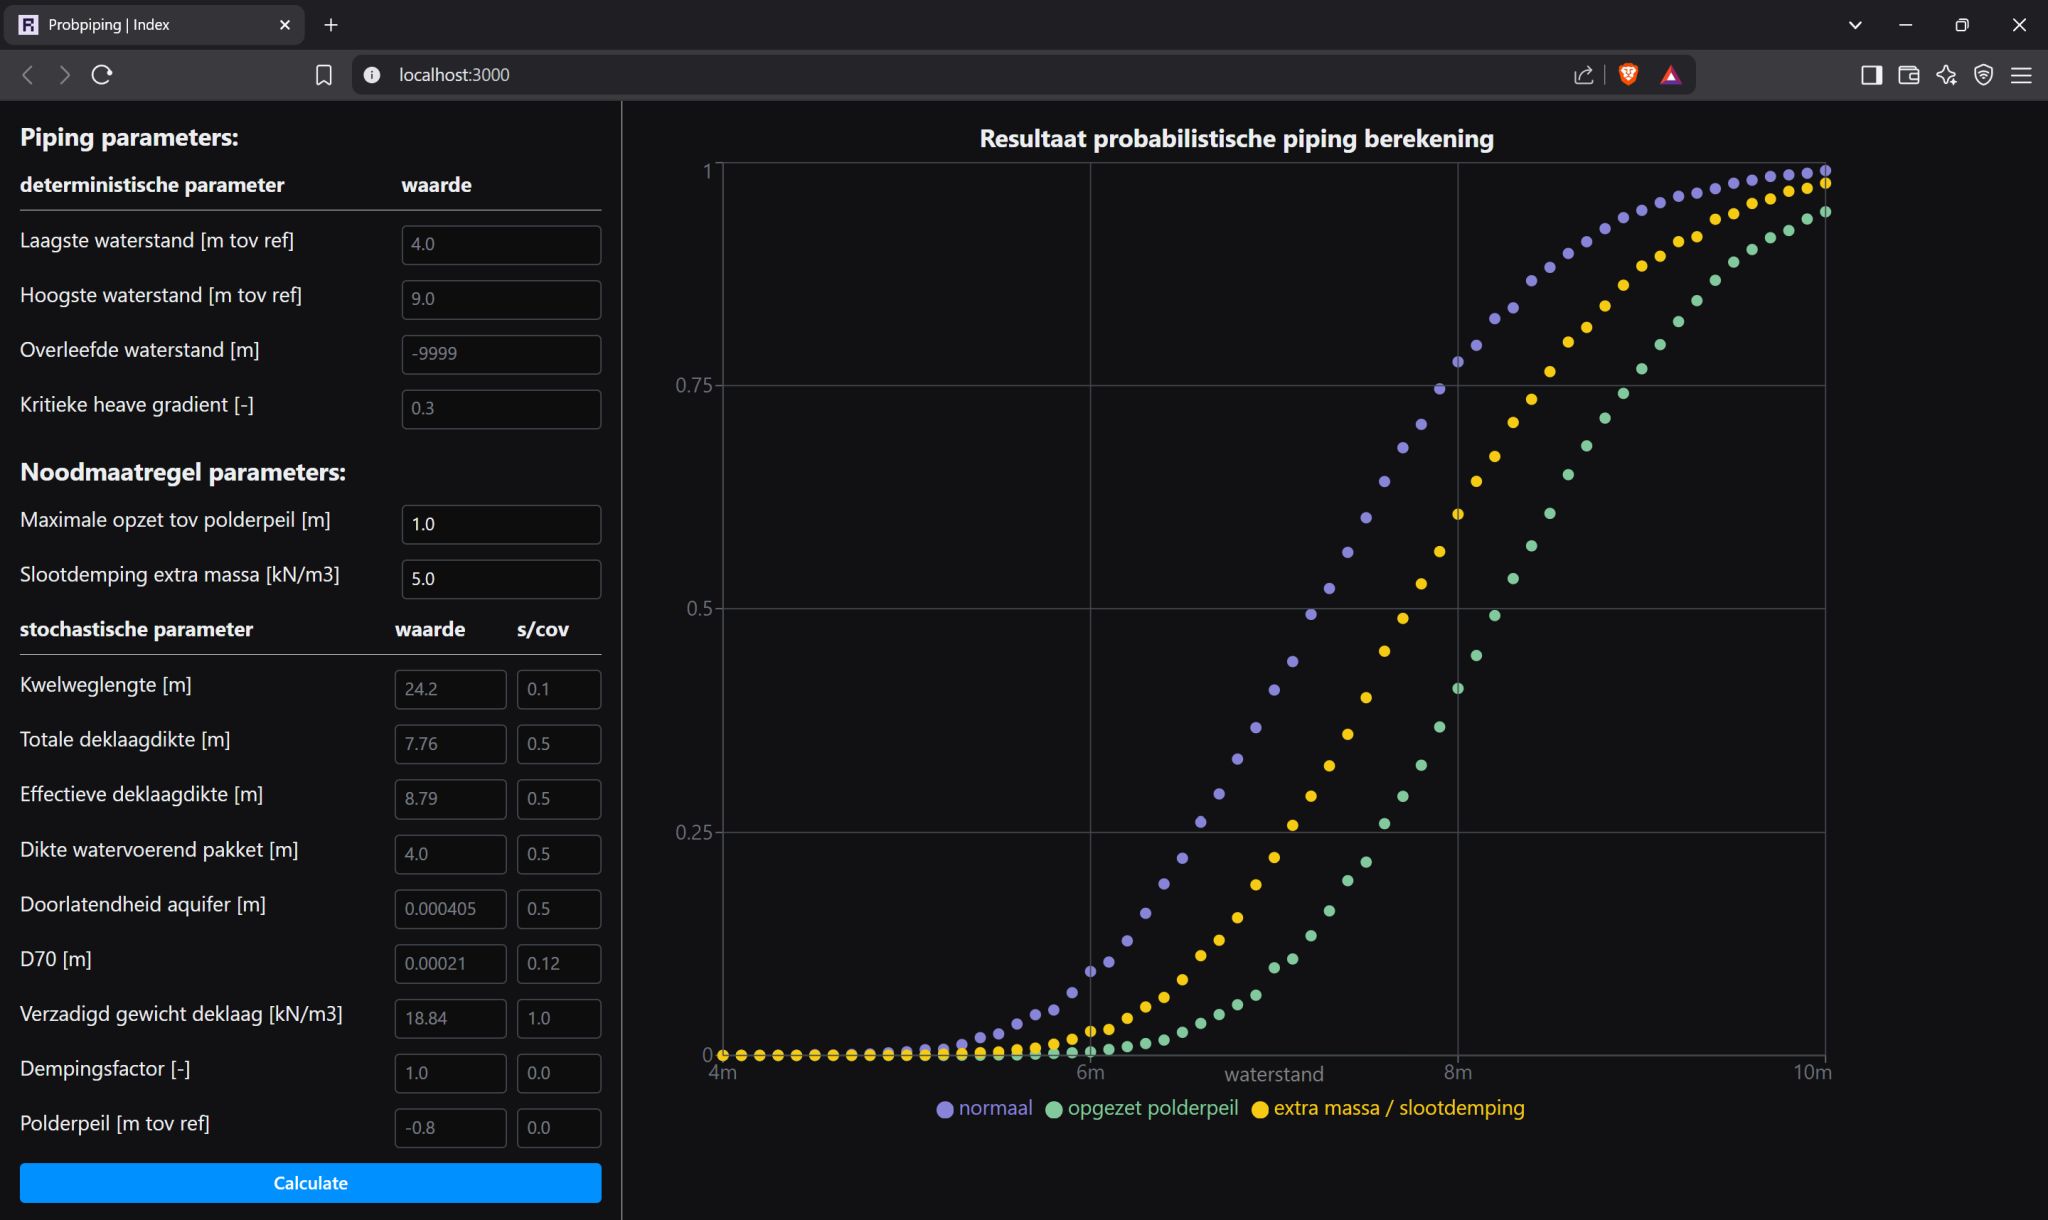Click the share page icon
Viewport: 2048px width, 1220px height.
(1583, 75)
